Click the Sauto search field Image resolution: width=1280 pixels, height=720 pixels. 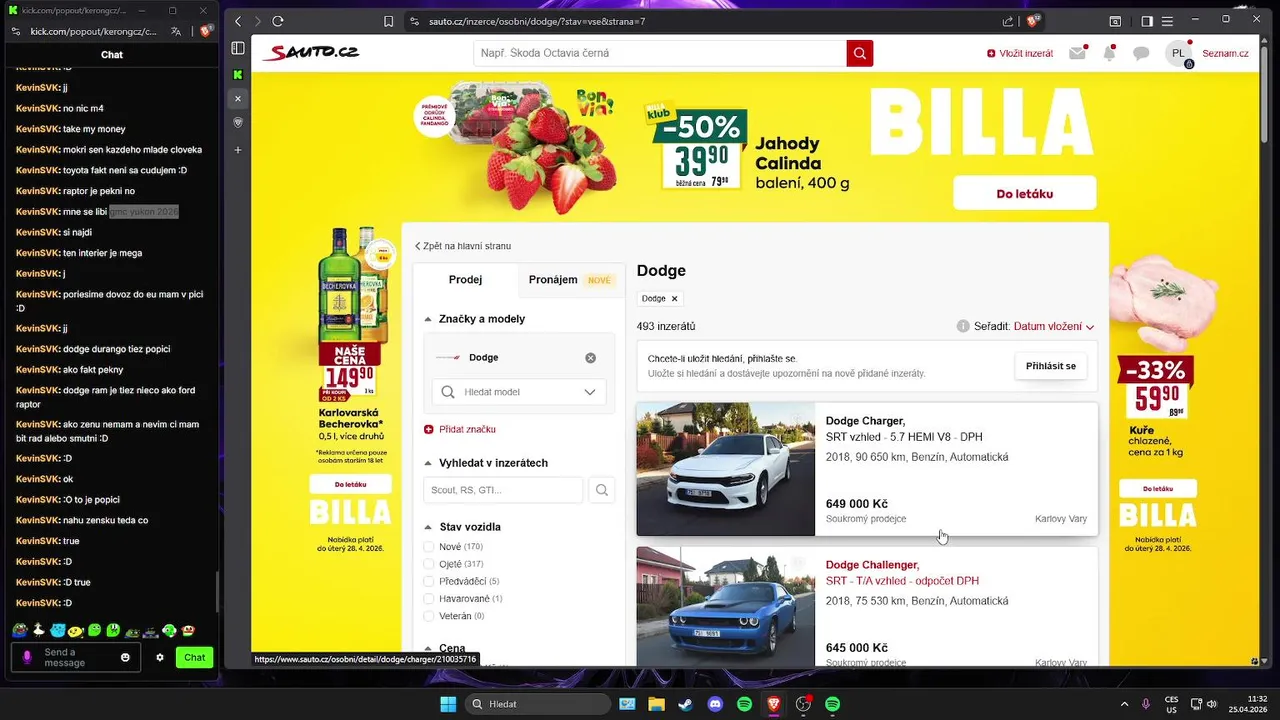[660, 53]
